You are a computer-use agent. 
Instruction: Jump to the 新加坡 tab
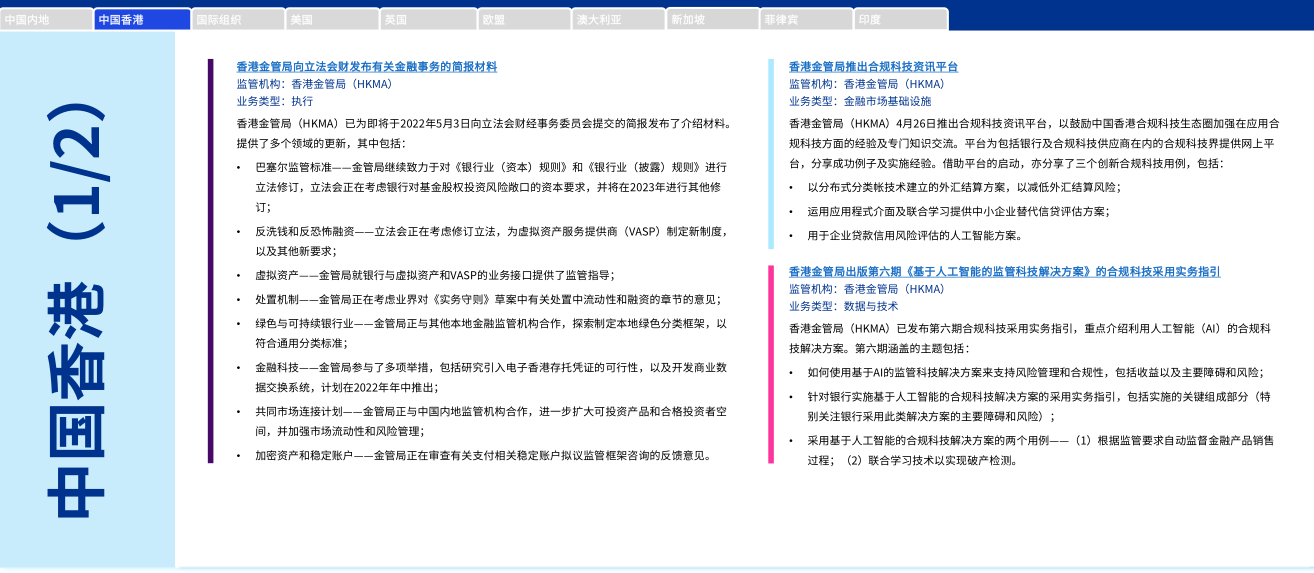713,20
